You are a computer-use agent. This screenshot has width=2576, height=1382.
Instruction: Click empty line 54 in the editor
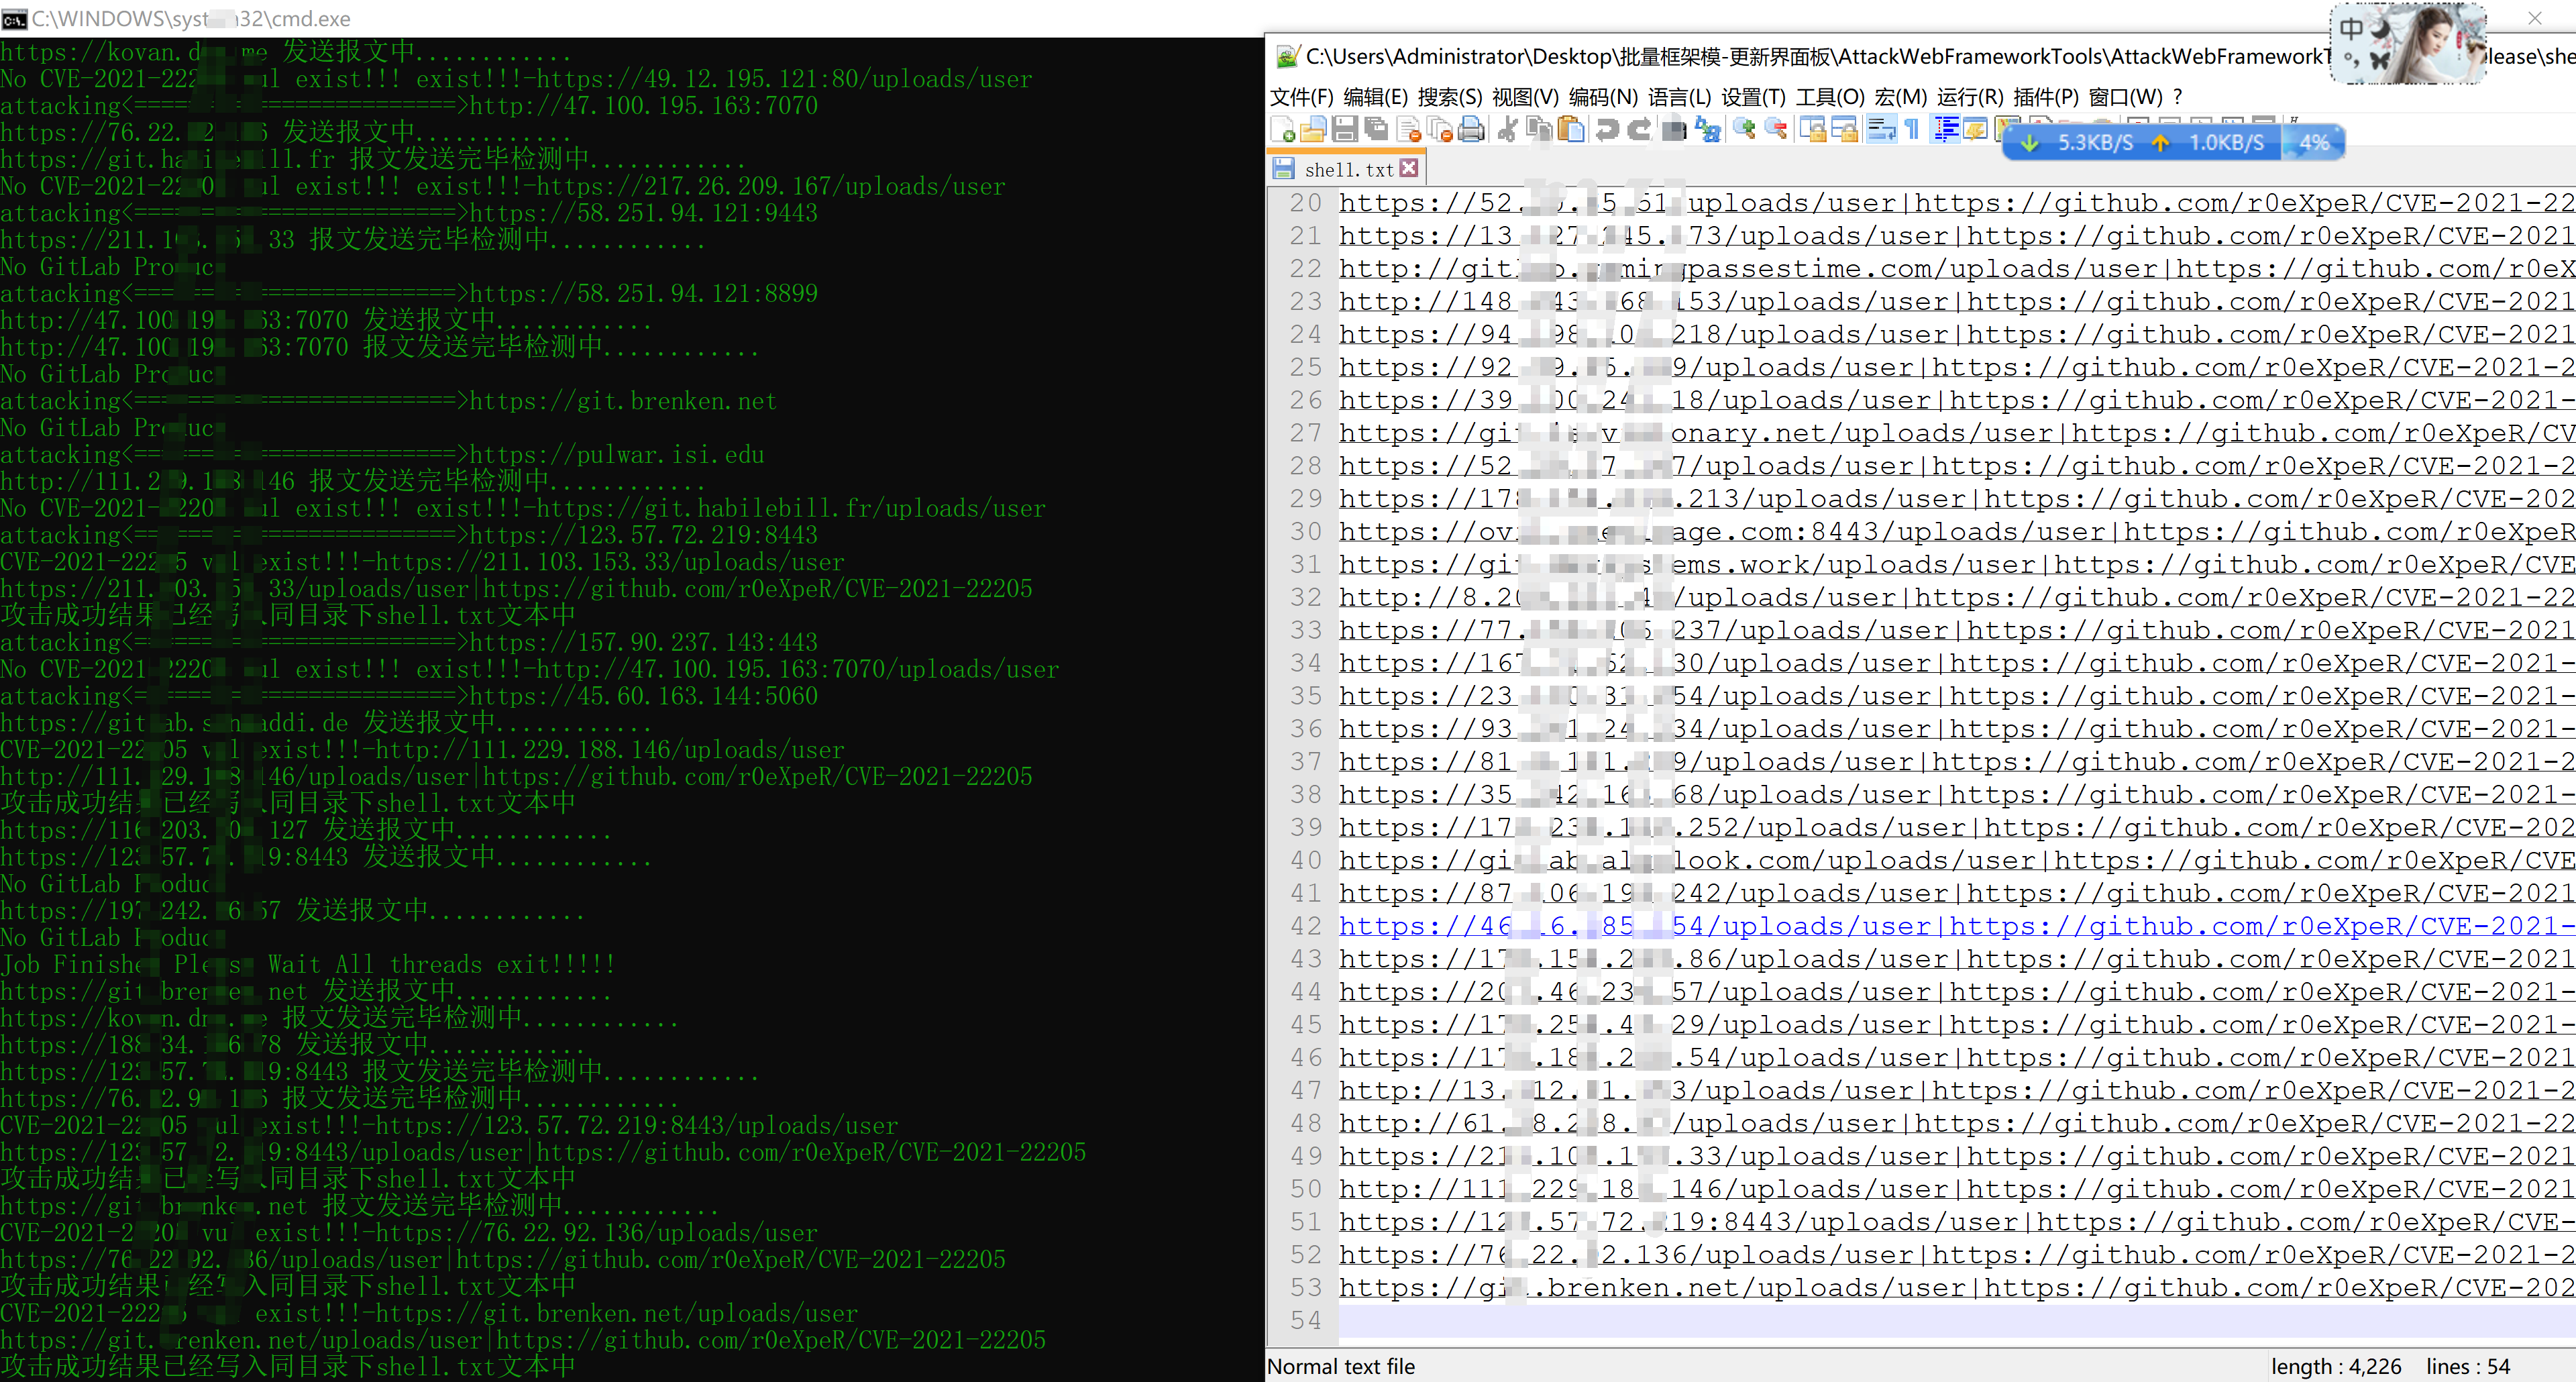1900,1320
